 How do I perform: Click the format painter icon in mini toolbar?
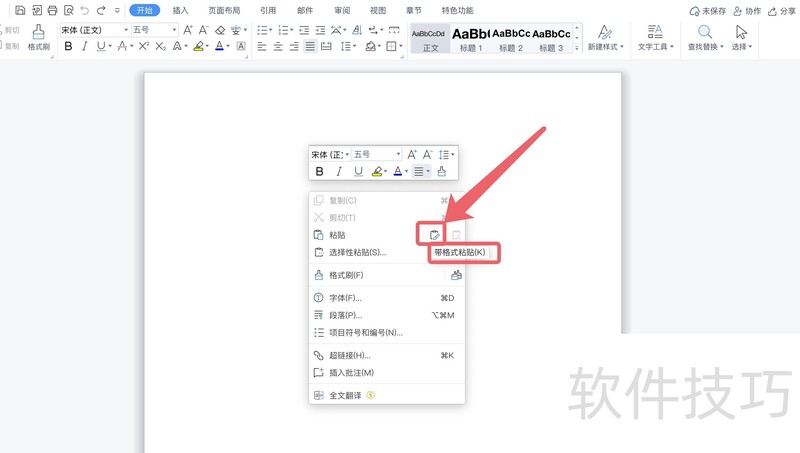442,171
